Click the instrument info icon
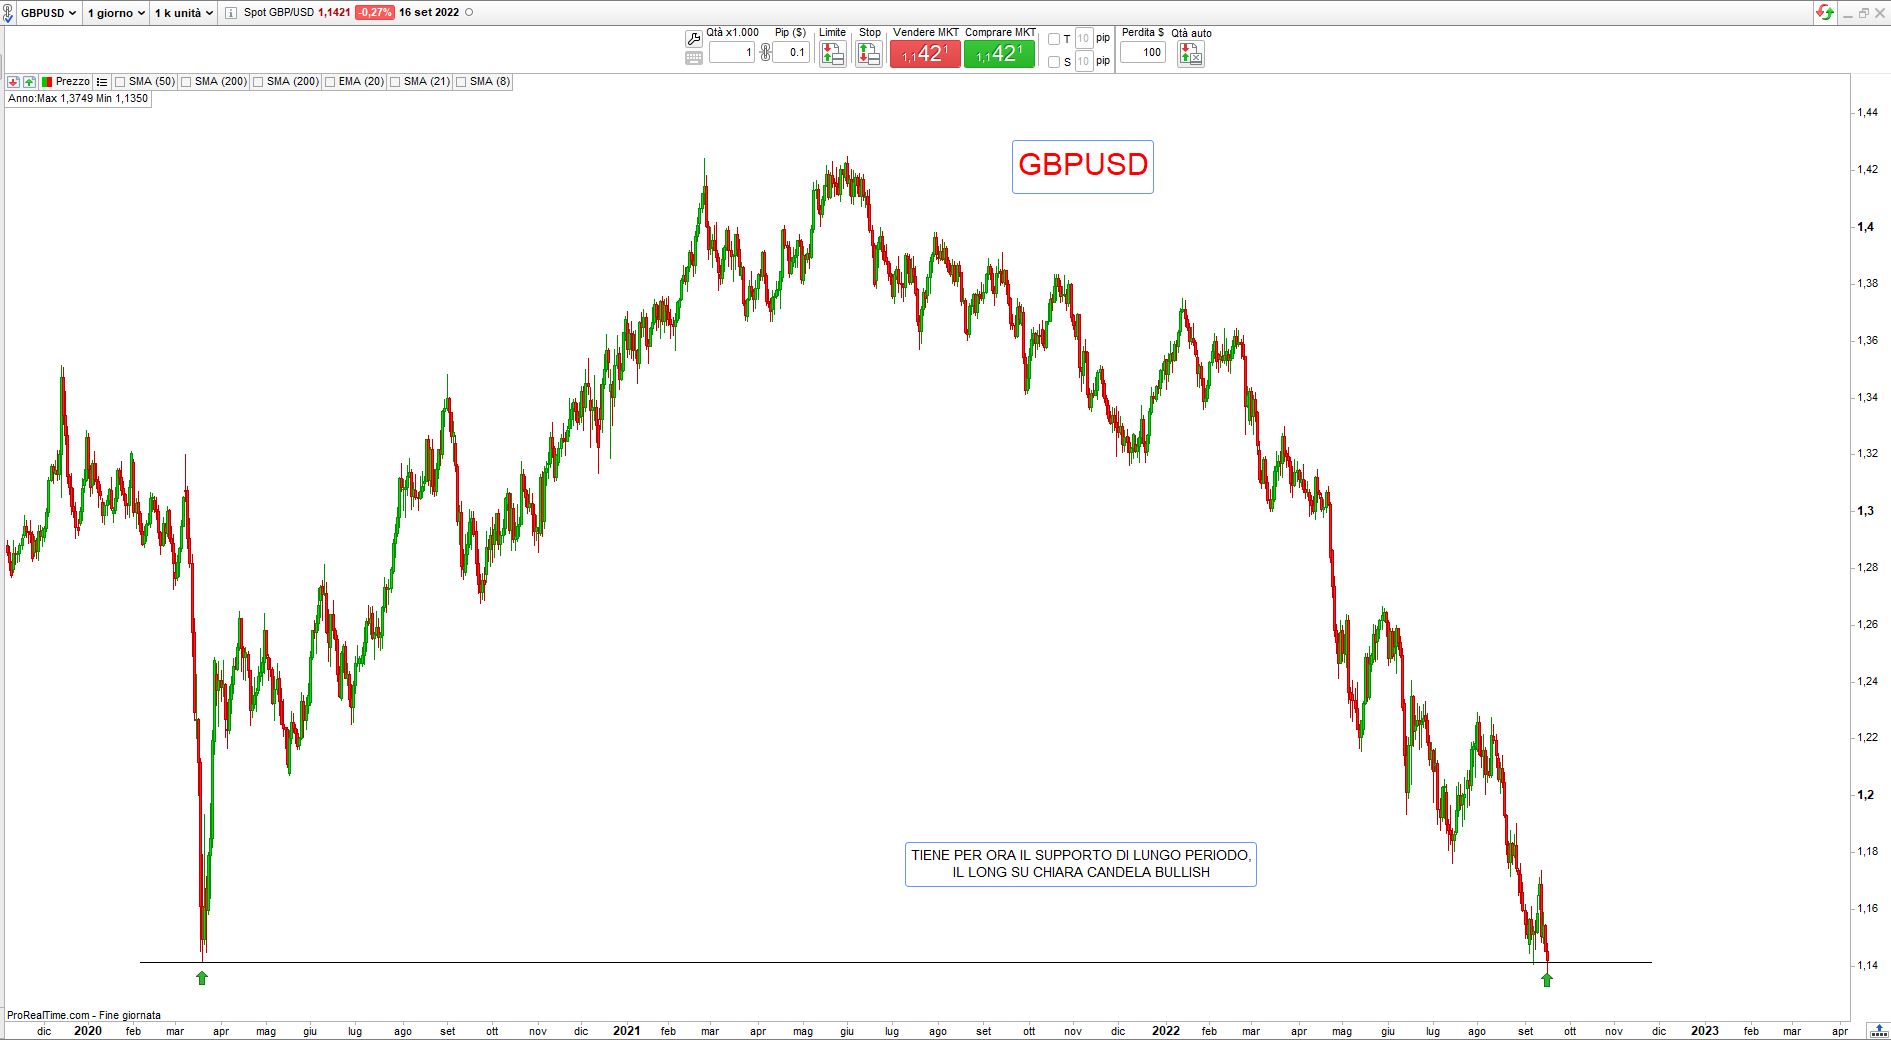The image size is (1891, 1040). tap(231, 13)
